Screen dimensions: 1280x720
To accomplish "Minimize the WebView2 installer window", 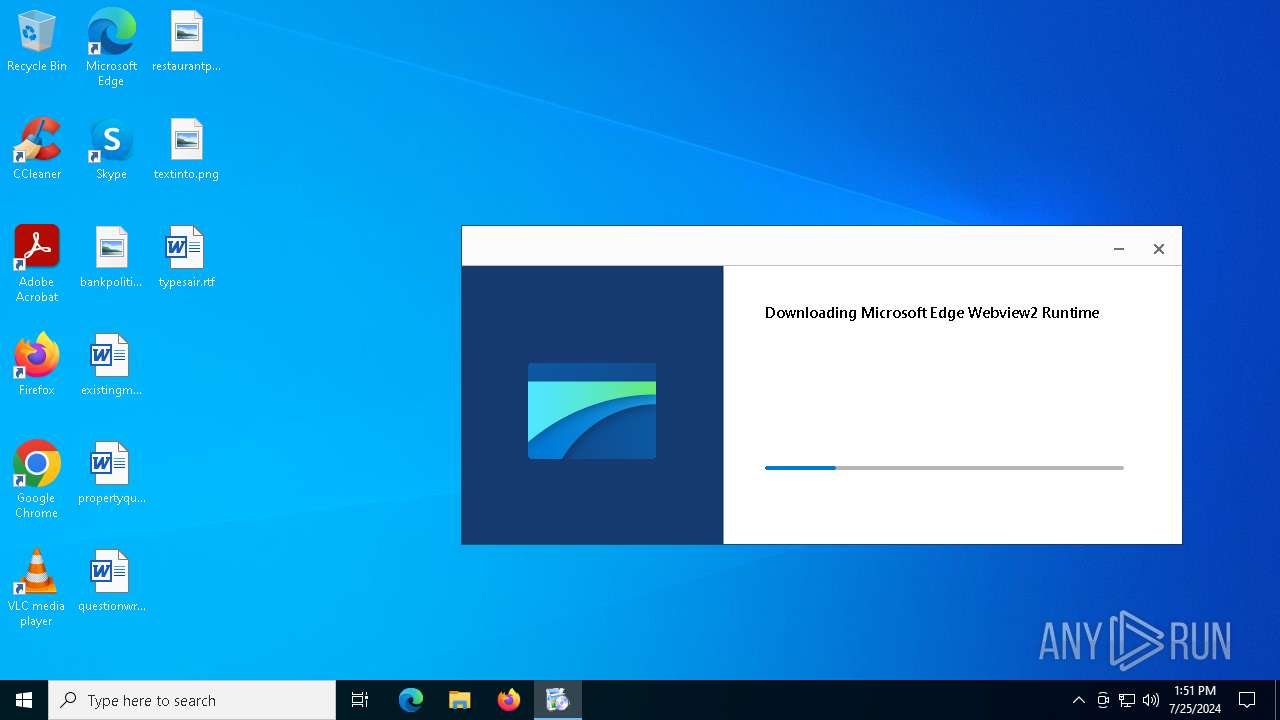I will point(1119,249).
